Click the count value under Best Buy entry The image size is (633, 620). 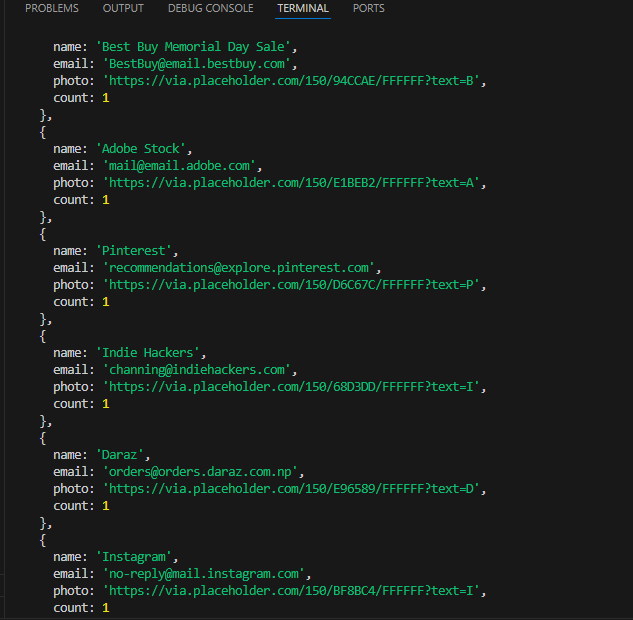[x=106, y=98]
